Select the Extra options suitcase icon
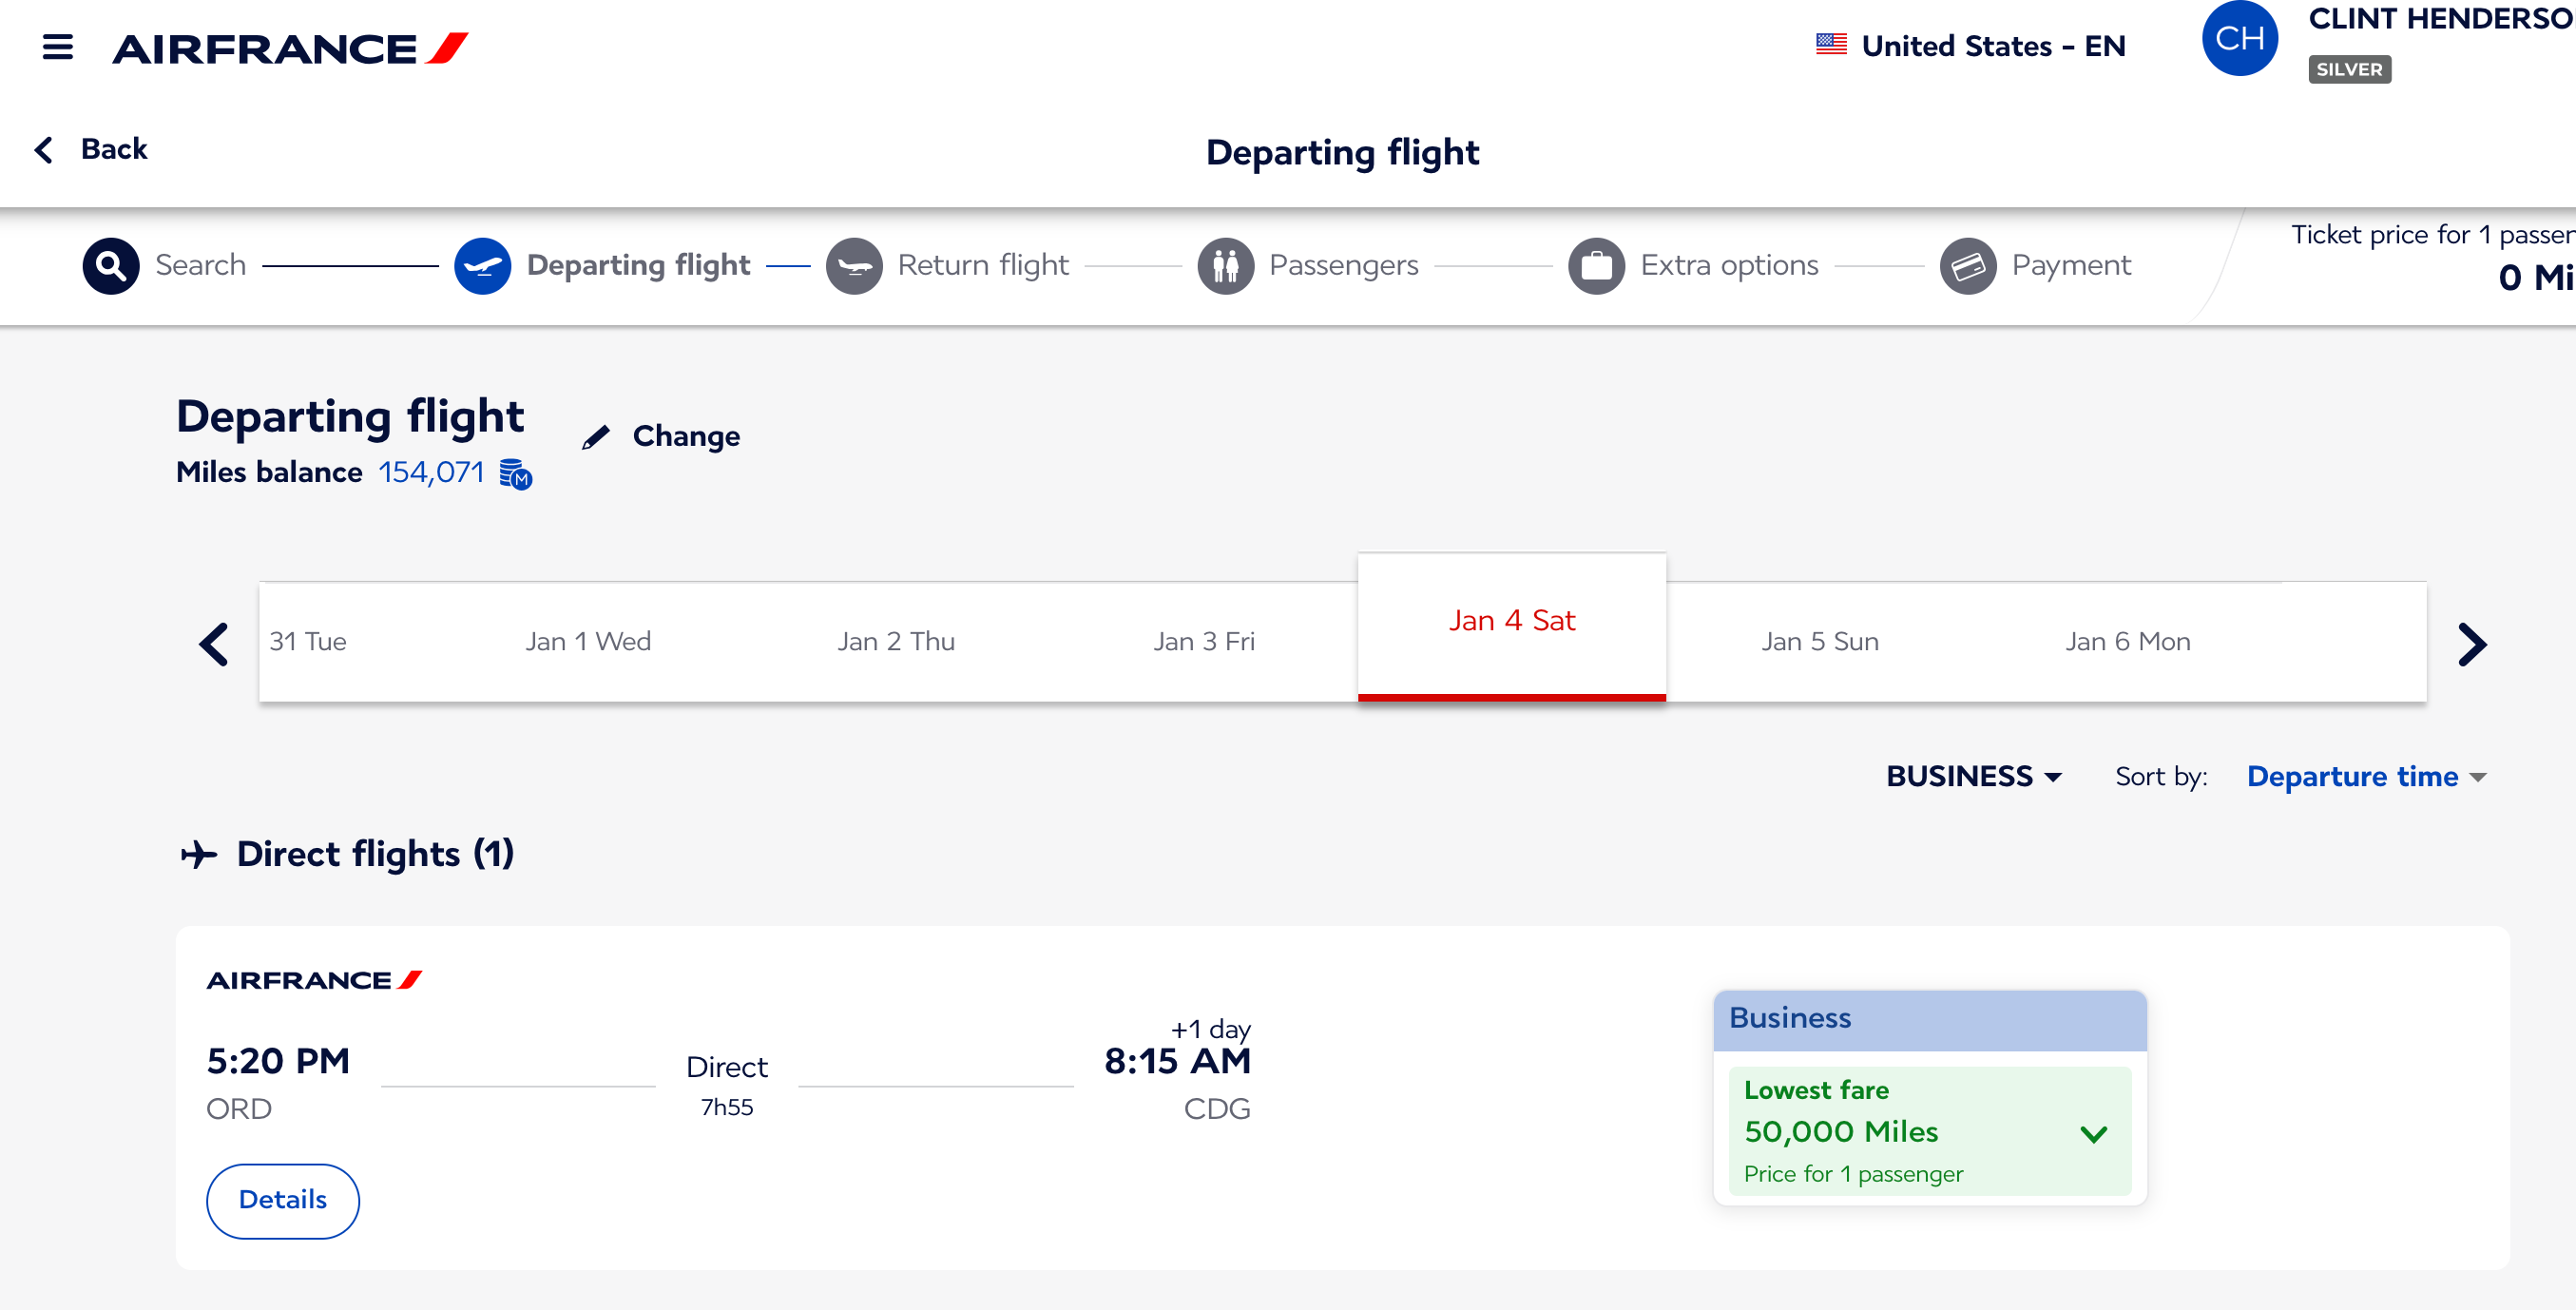This screenshot has height=1310, width=2576. pyautogui.click(x=1596, y=265)
